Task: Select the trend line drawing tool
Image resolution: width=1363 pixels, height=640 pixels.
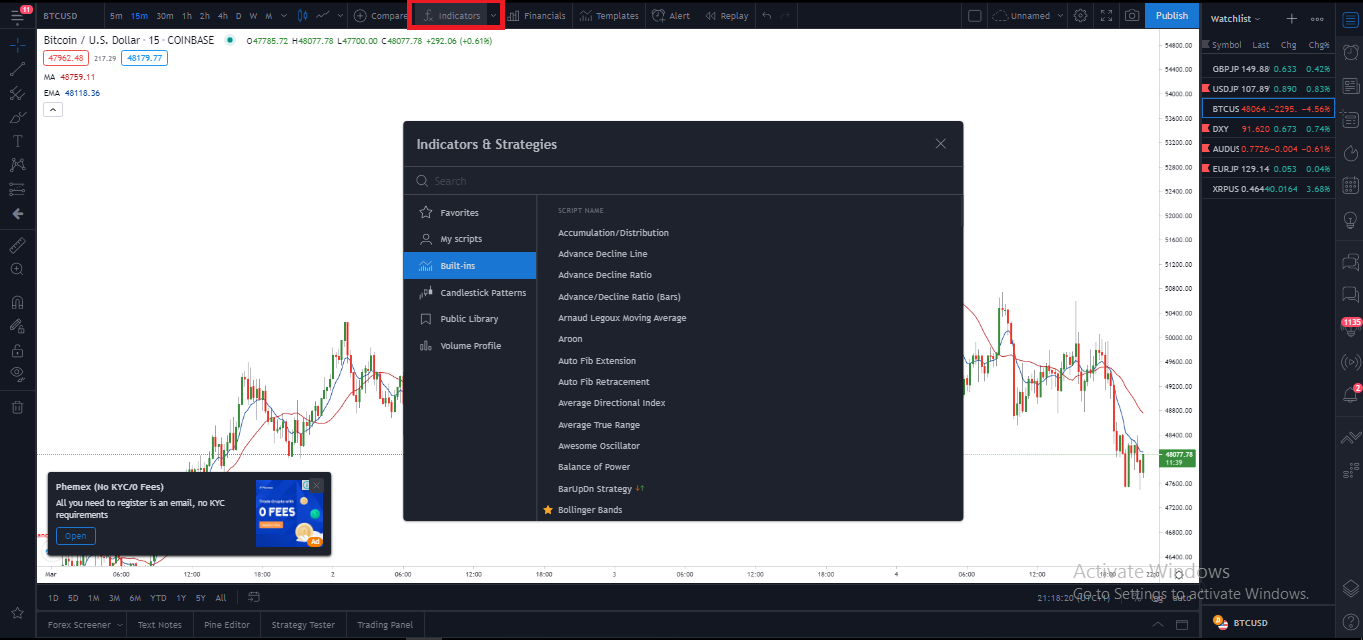Action: pyautogui.click(x=17, y=69)
